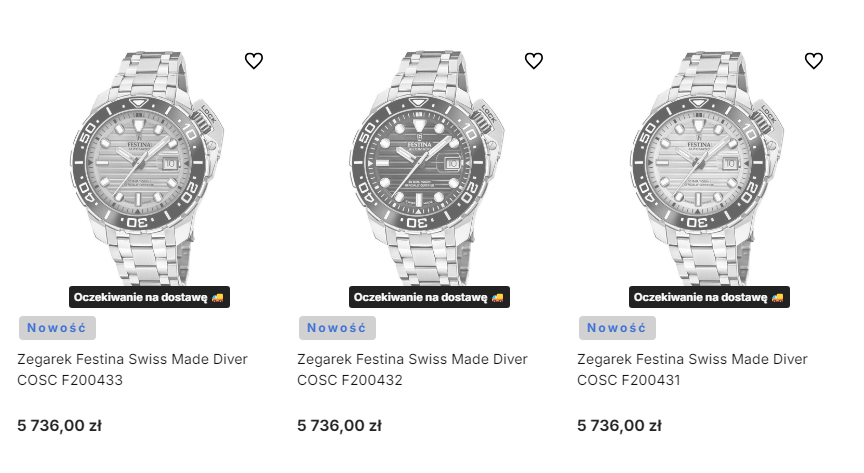Click delivery status label on F200433 watch
864x473 pixels.
click(x=140, y=297)
